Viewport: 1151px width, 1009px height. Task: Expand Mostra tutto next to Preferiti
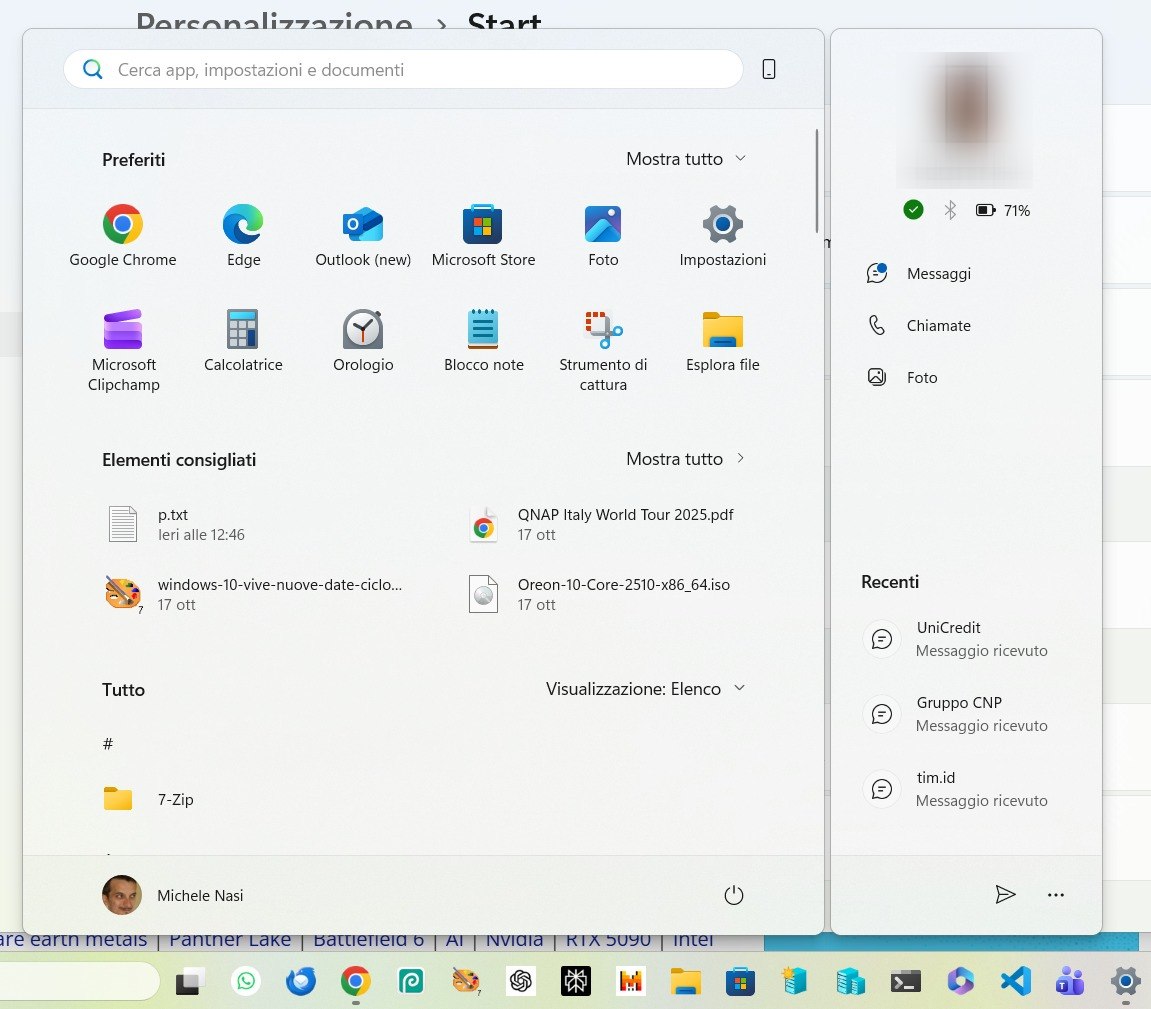click(x=686, y=158)
